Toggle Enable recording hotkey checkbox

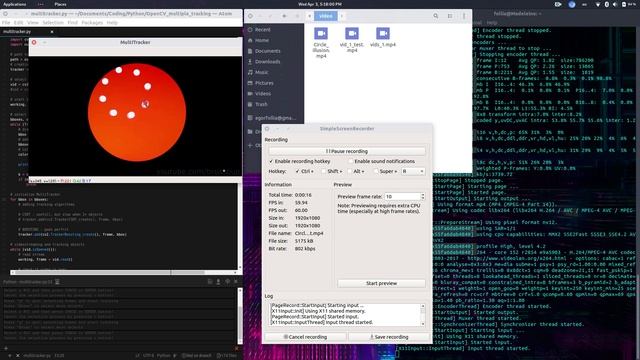[271, 161]
